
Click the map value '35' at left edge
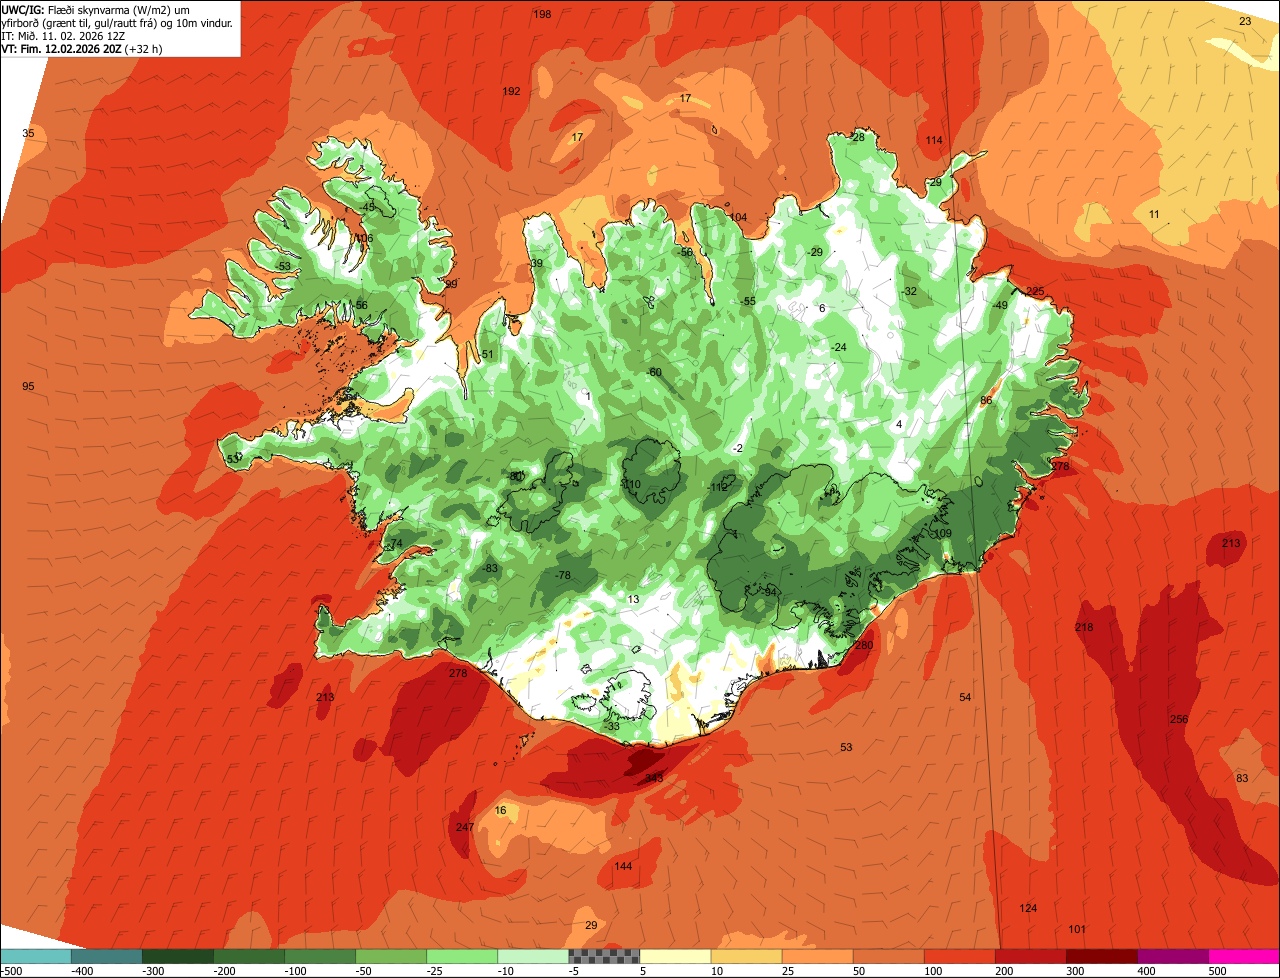[28, 133]
